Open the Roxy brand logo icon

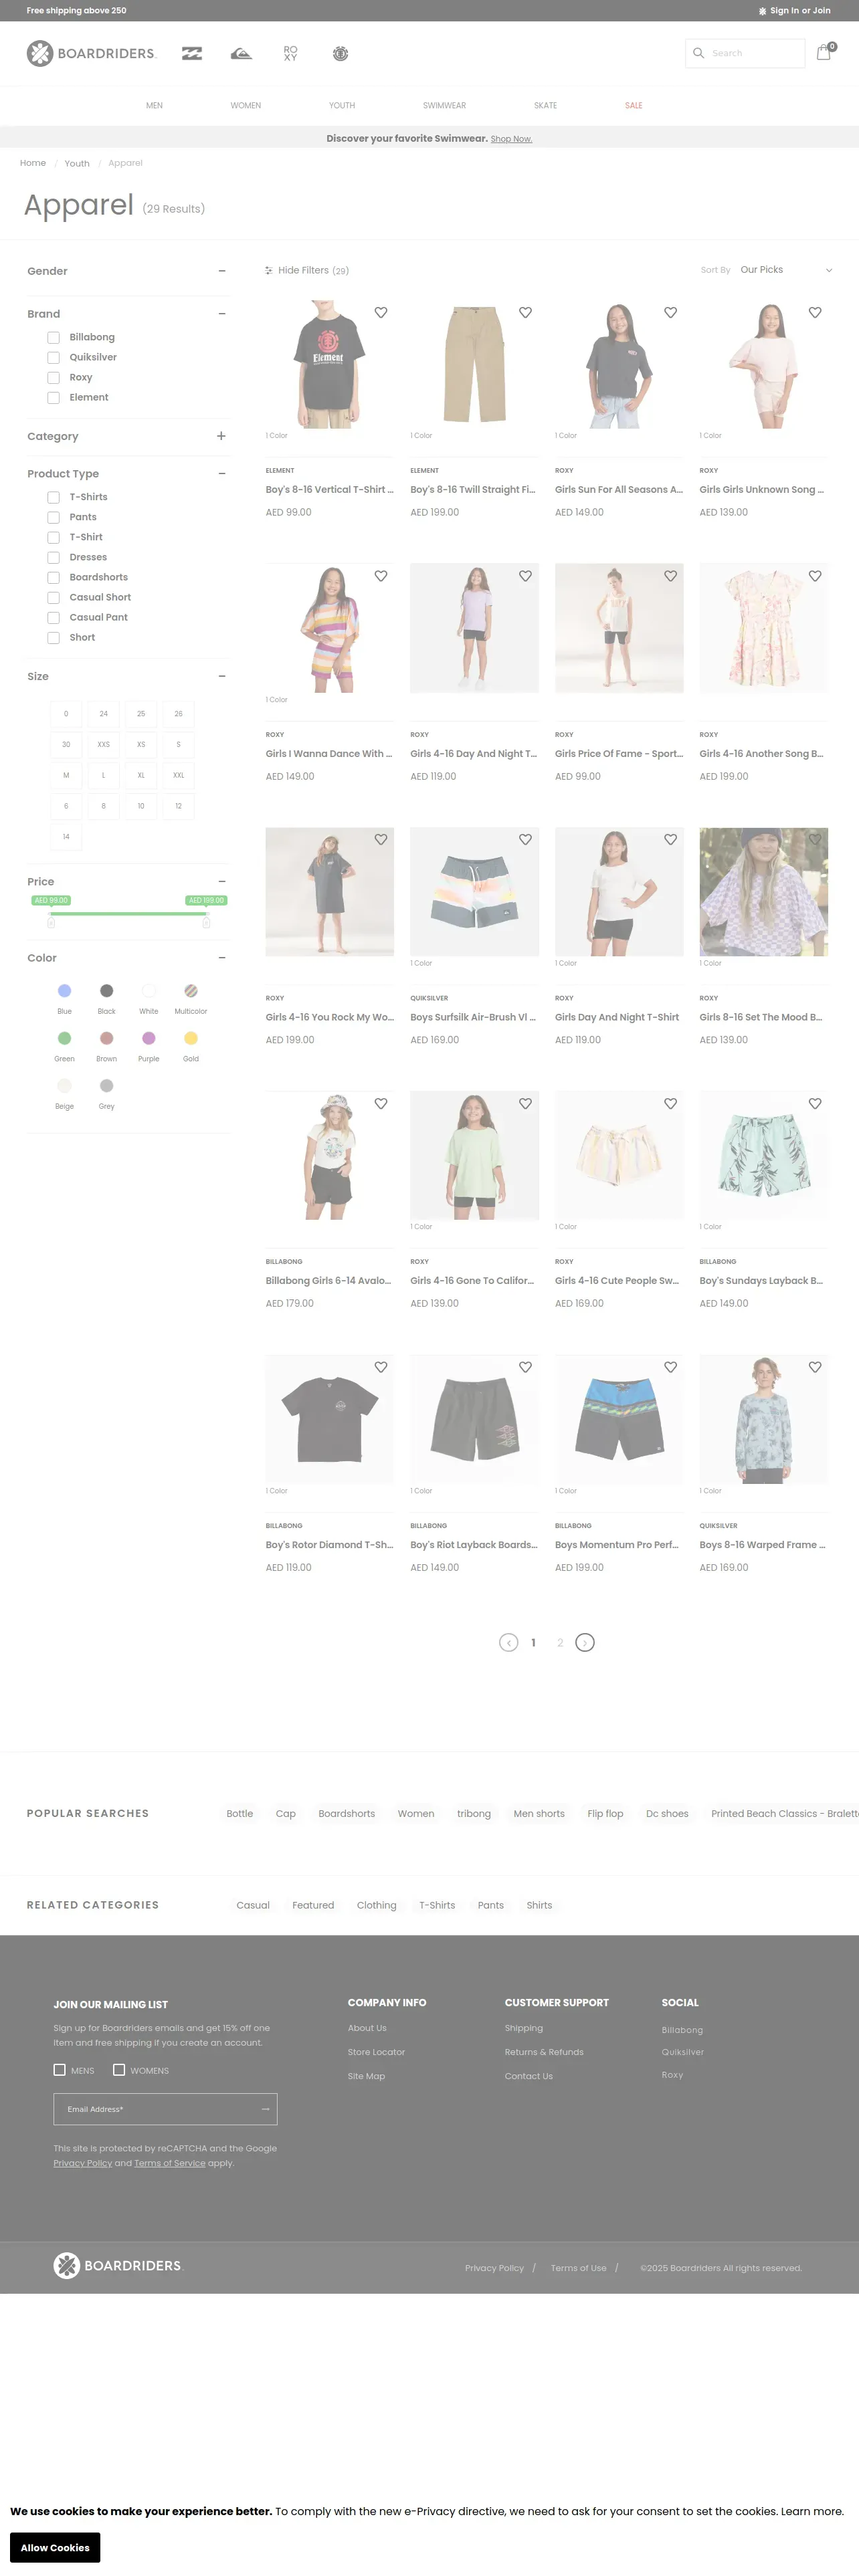coord(290,54)
